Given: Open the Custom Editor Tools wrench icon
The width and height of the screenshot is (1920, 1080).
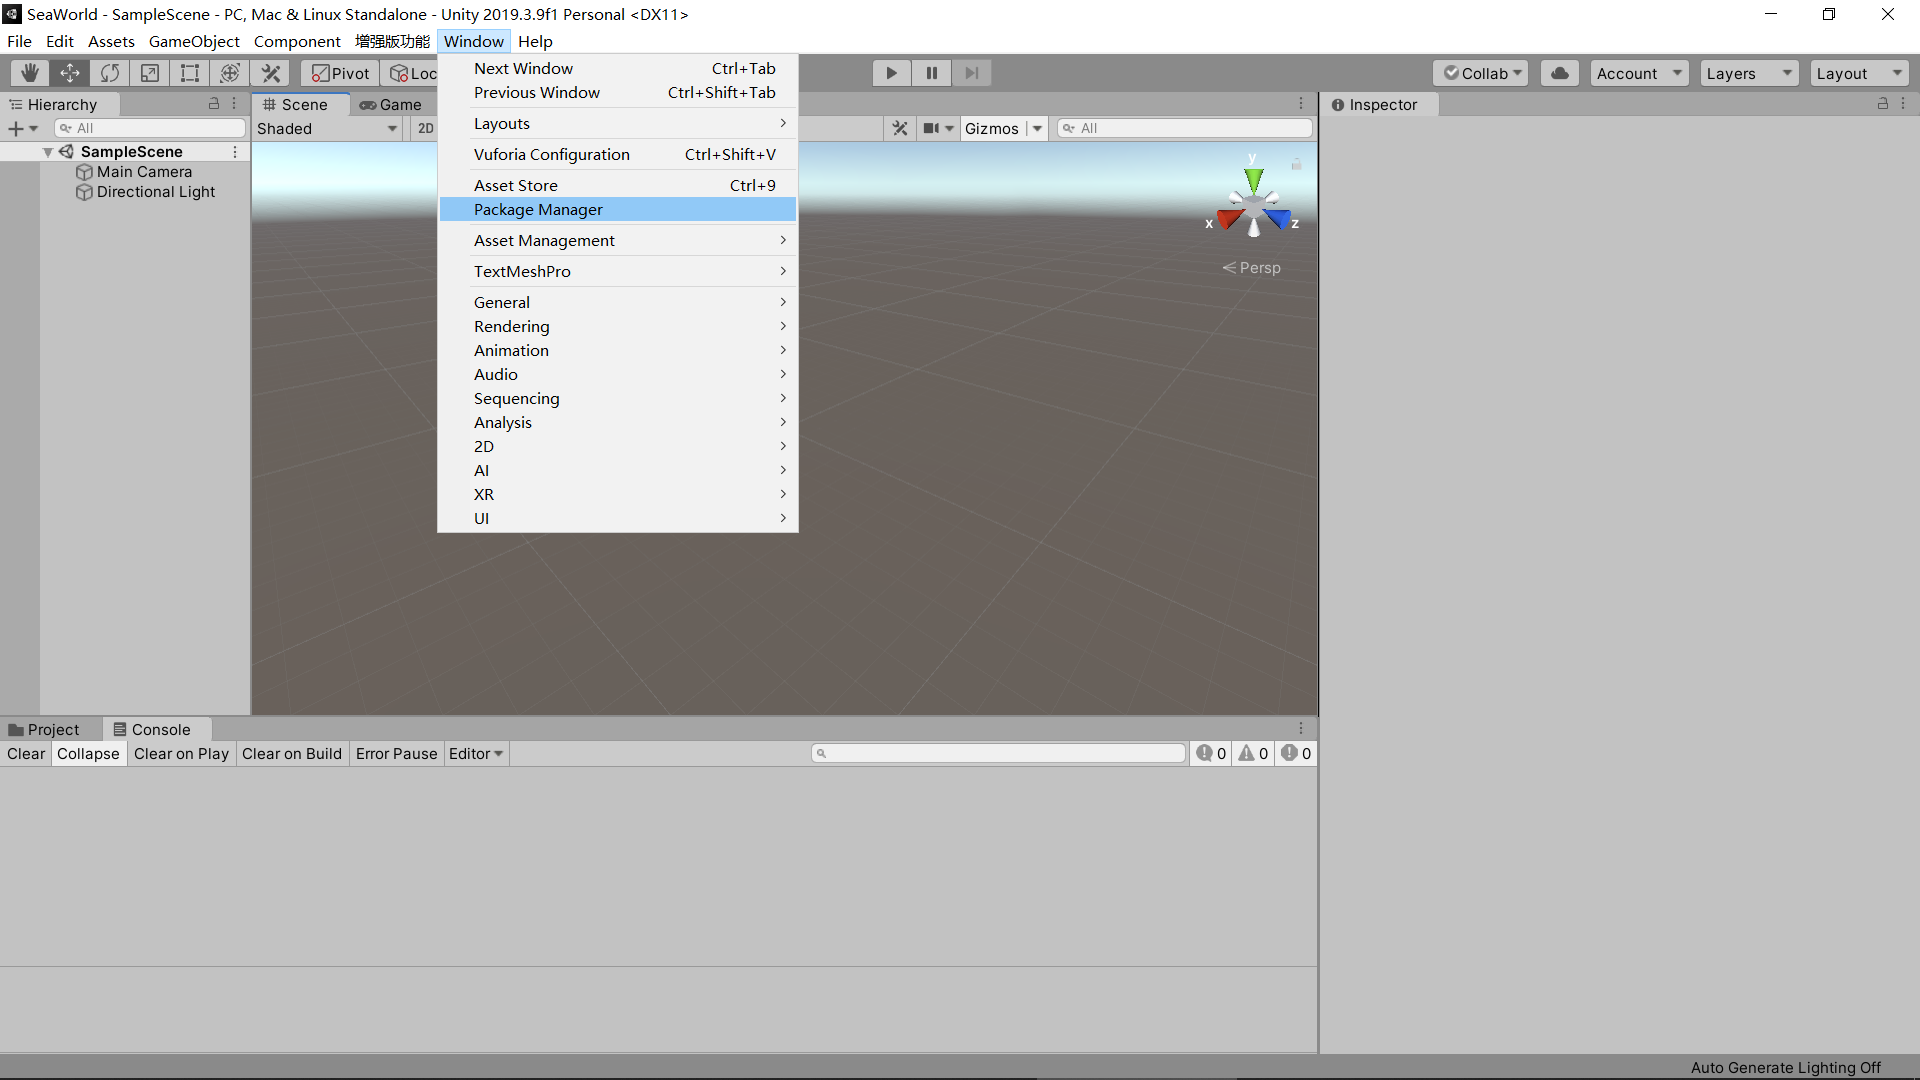Looking at the screenshot, I should tap(270, 72).
